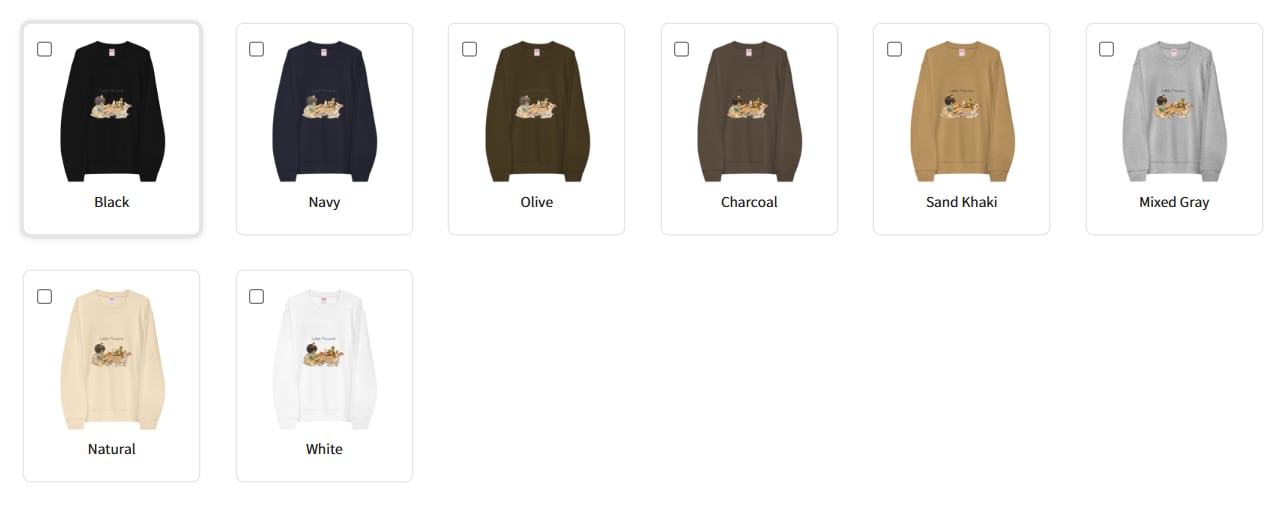View the Olive sweatshirt thumbnail
Screen dimensions: 1272x505
537,111
